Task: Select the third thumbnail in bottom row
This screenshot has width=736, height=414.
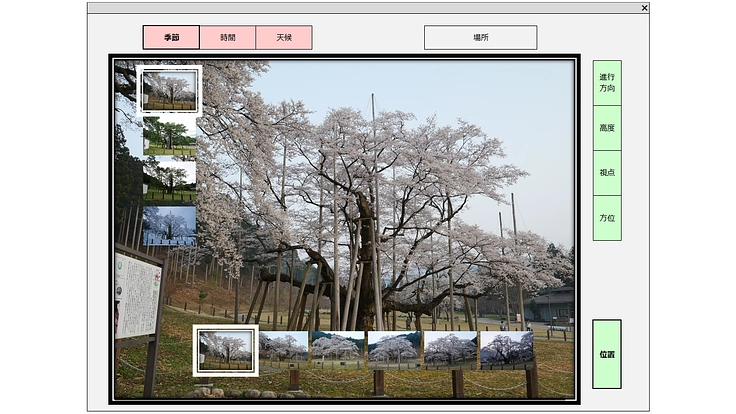Action: point(338,351)
